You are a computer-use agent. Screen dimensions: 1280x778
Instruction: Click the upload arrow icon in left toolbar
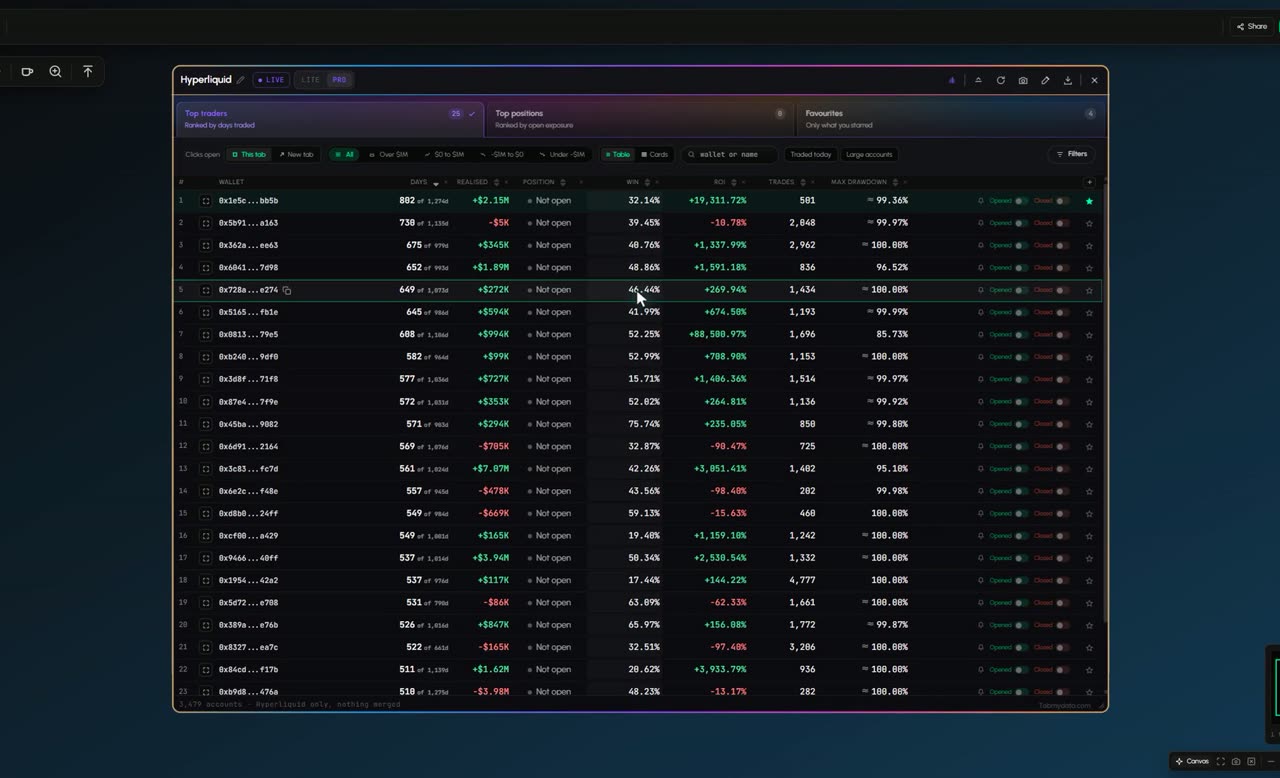(x=88, y=71)
